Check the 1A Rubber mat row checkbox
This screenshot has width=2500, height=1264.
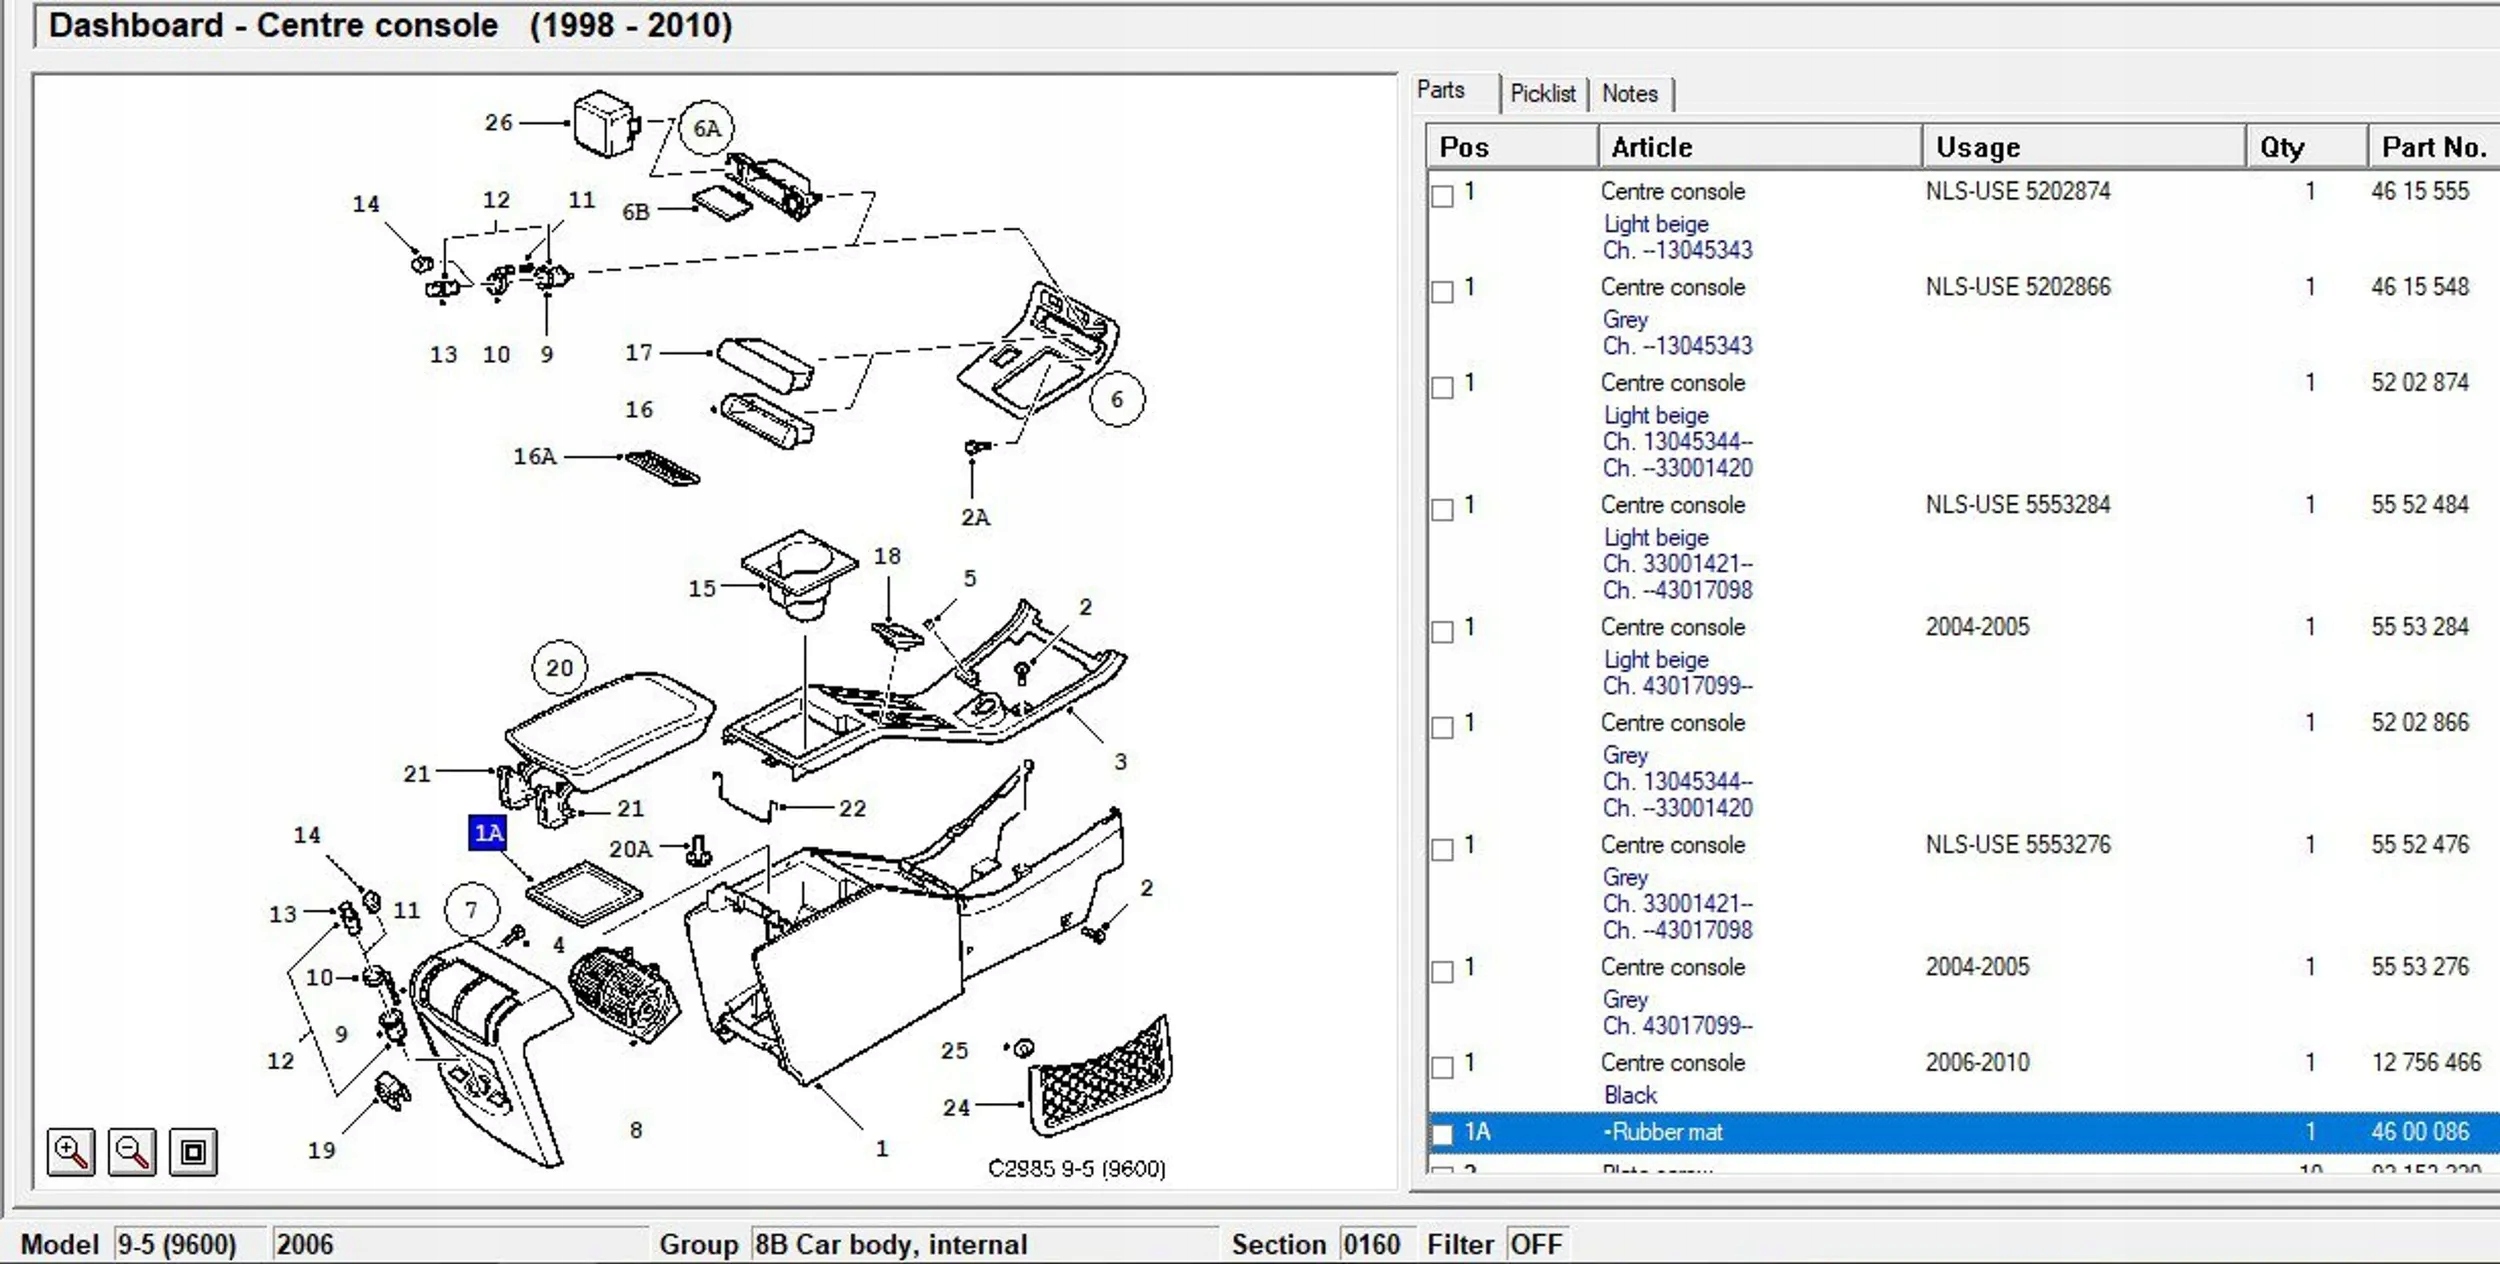tap(1442, 1134)
